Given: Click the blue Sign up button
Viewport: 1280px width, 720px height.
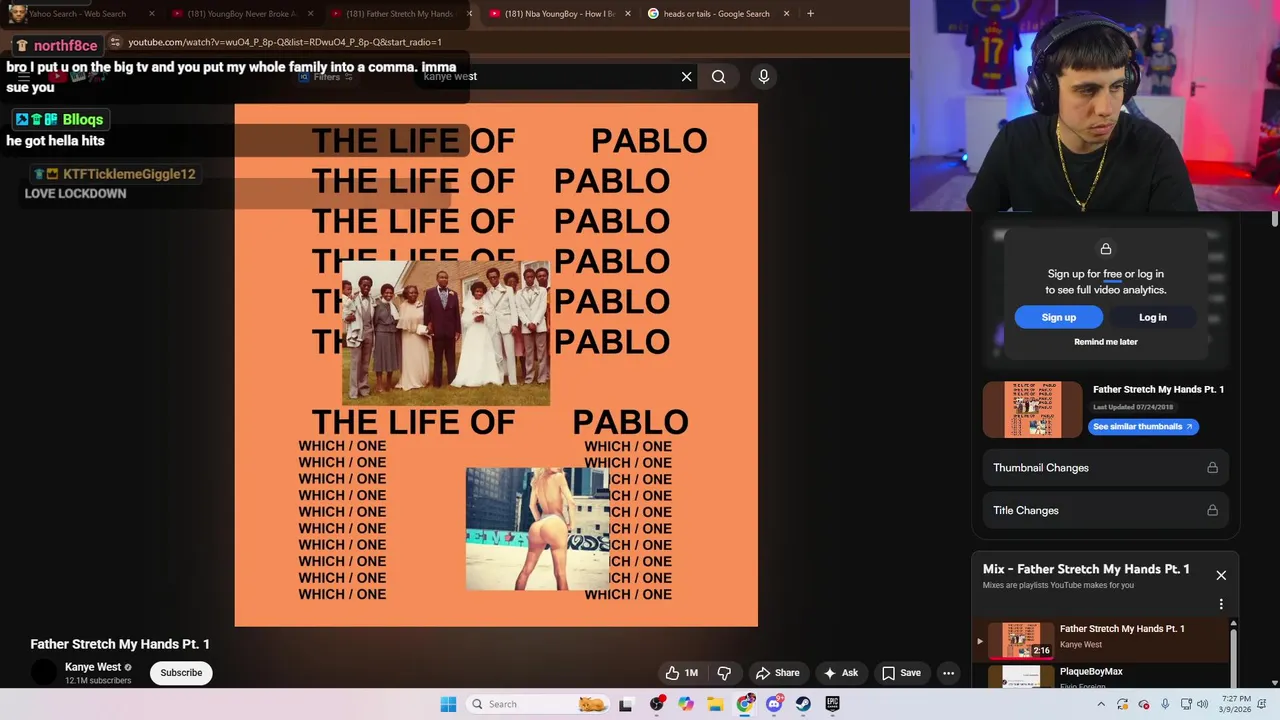Looking at the screenshot, I should pos(1058,317).
